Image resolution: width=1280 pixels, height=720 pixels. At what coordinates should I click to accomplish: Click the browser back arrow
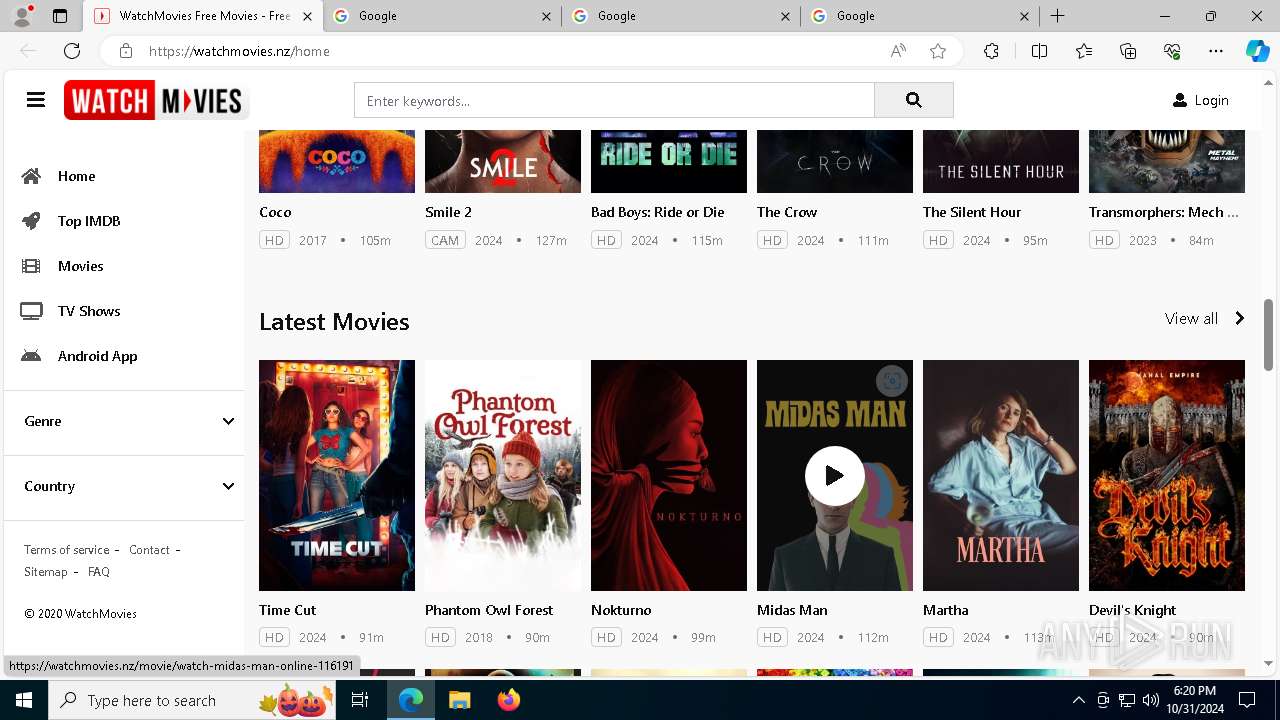point(28,51)
